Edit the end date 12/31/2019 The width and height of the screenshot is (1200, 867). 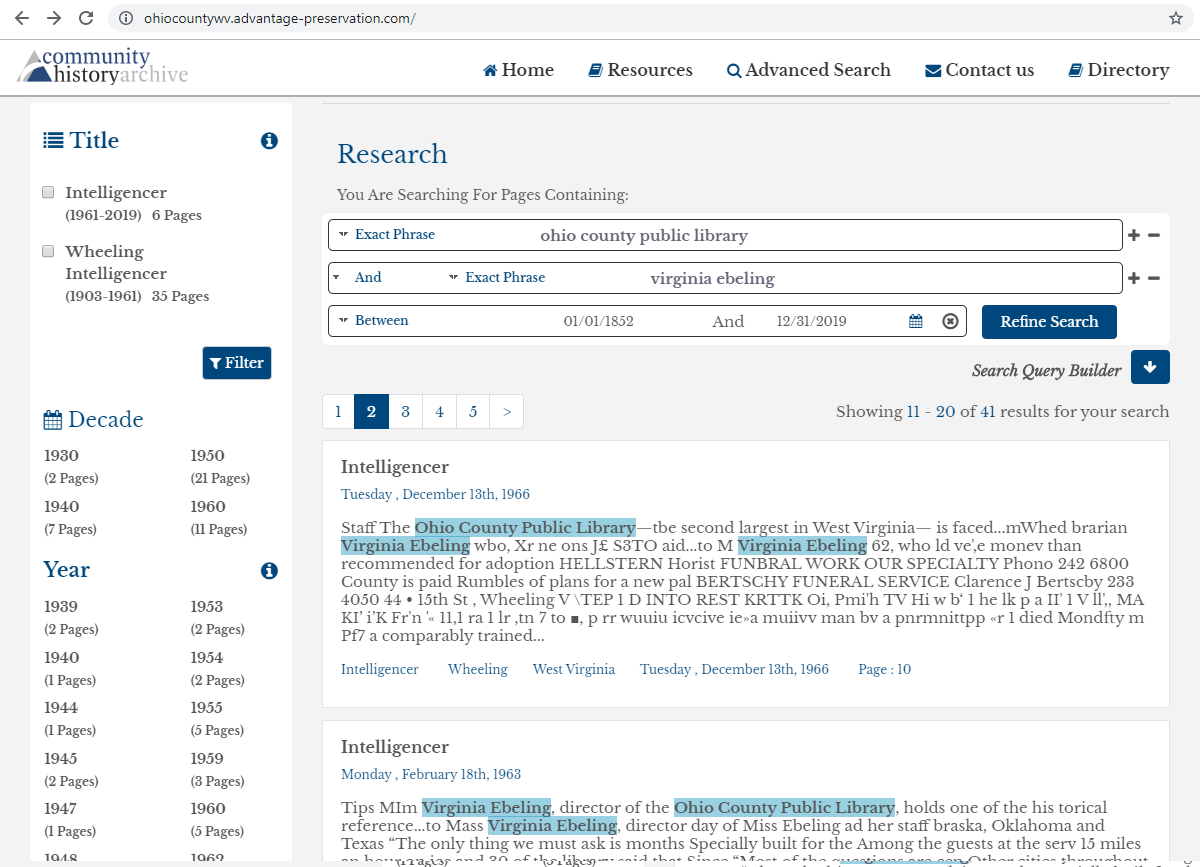point(812,321)
